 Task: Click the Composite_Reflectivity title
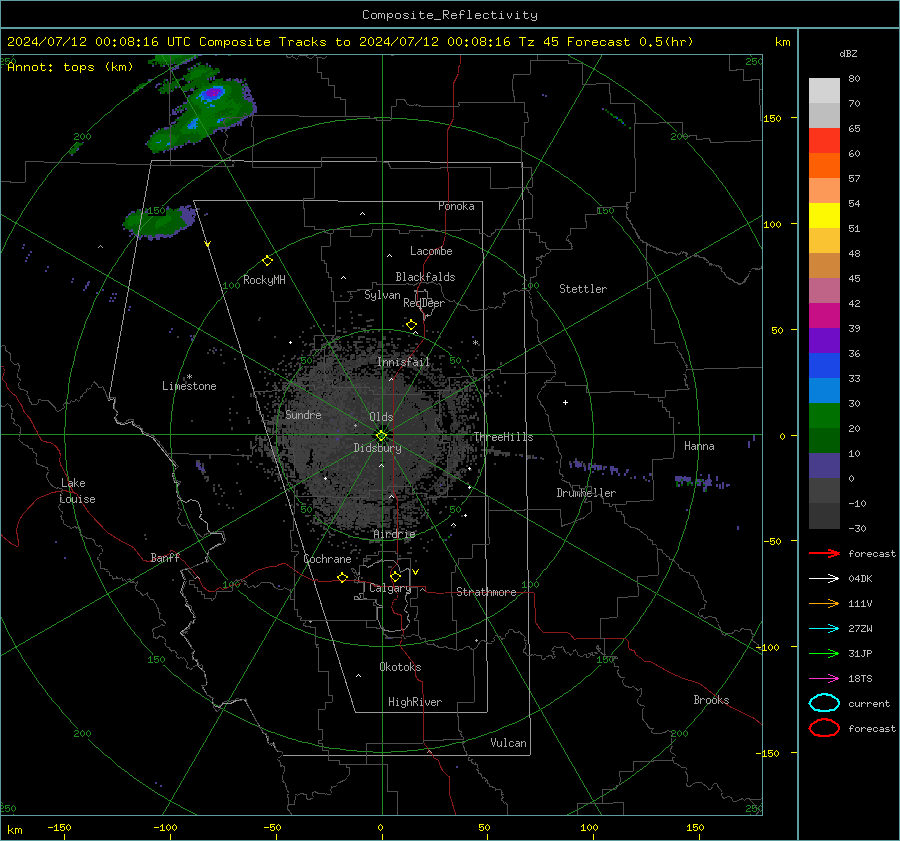click(x=450, y=15)
